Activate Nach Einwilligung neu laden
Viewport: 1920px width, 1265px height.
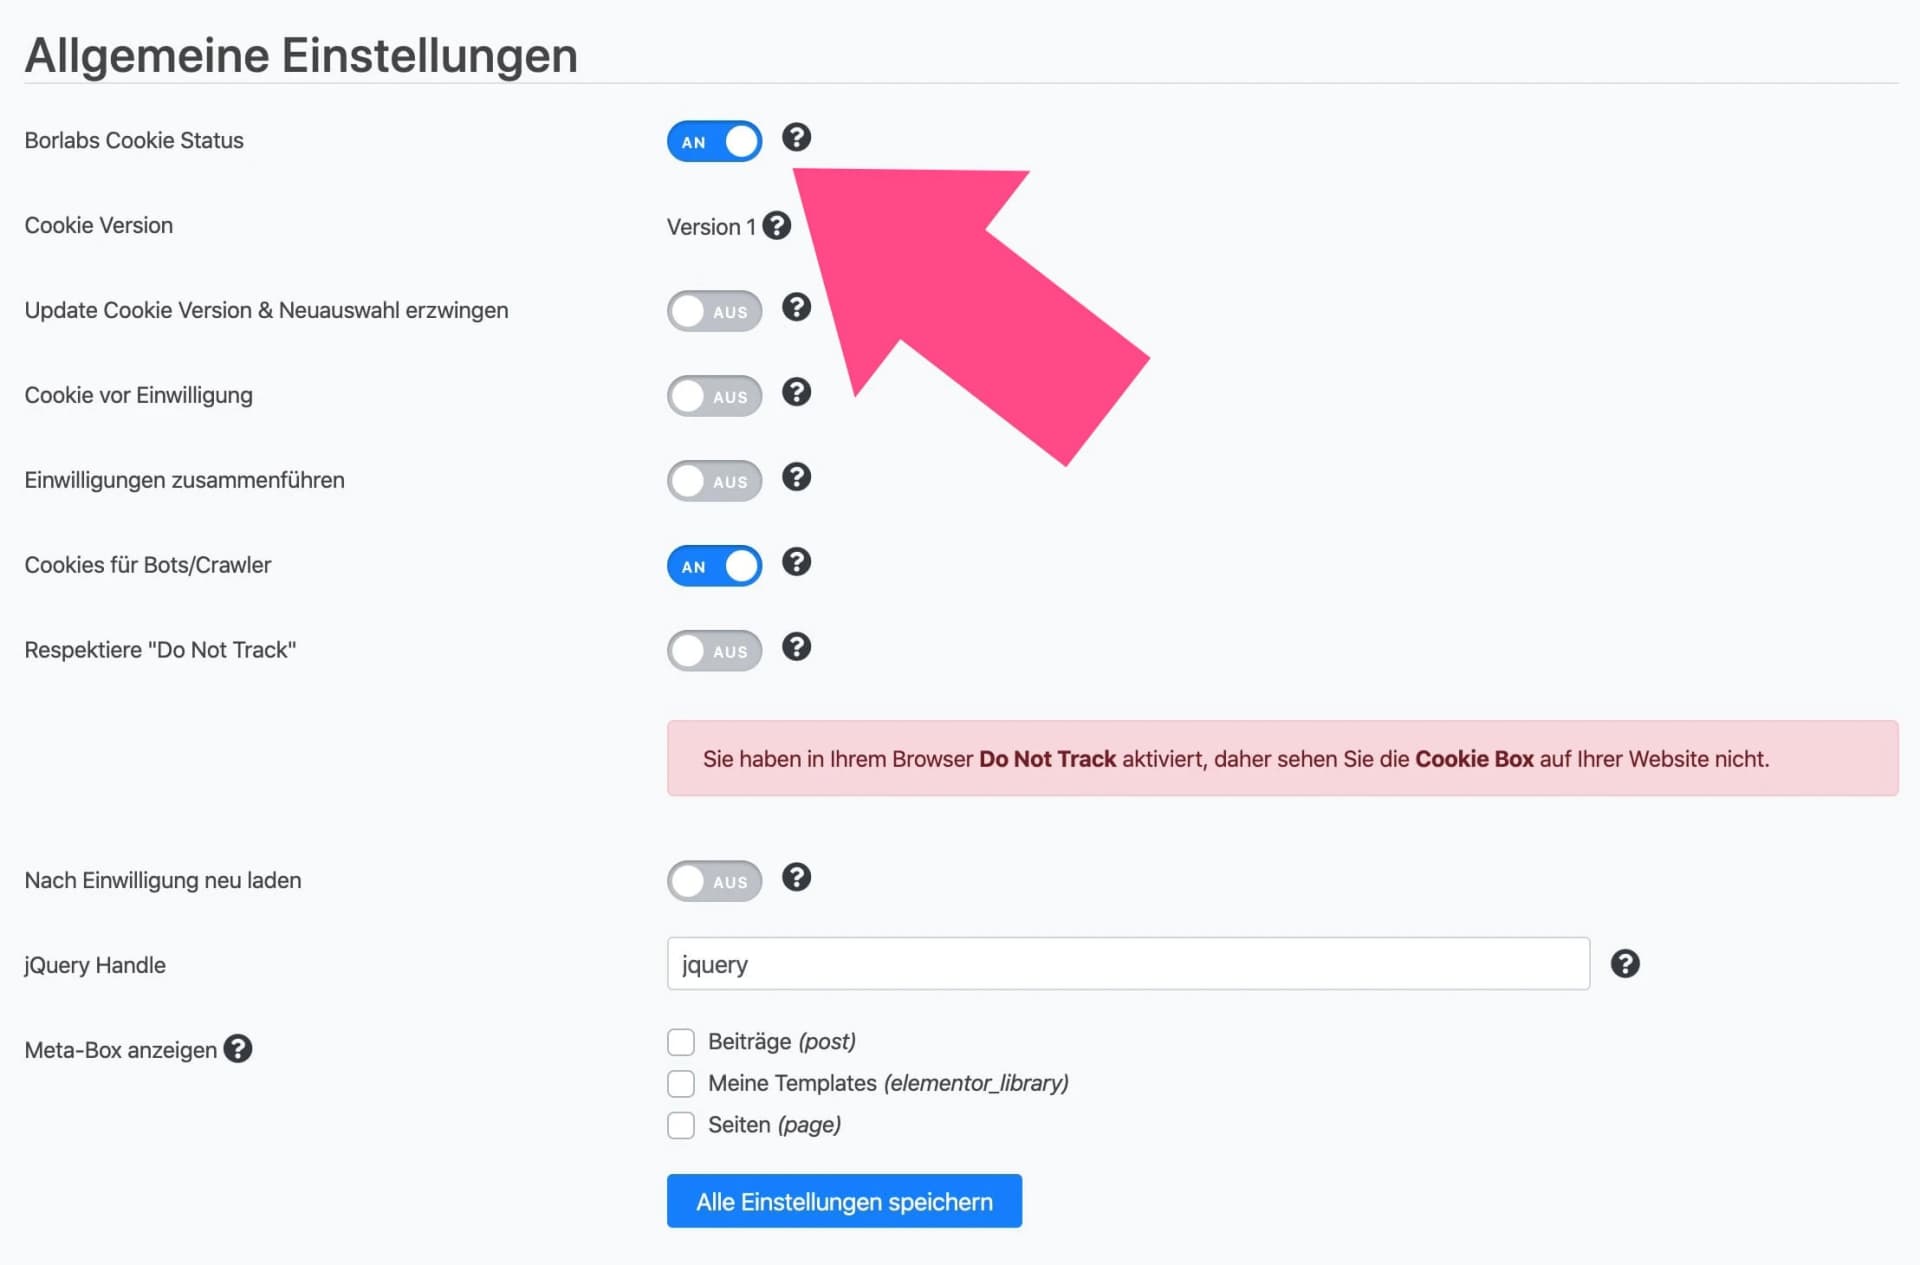[714, 881]
